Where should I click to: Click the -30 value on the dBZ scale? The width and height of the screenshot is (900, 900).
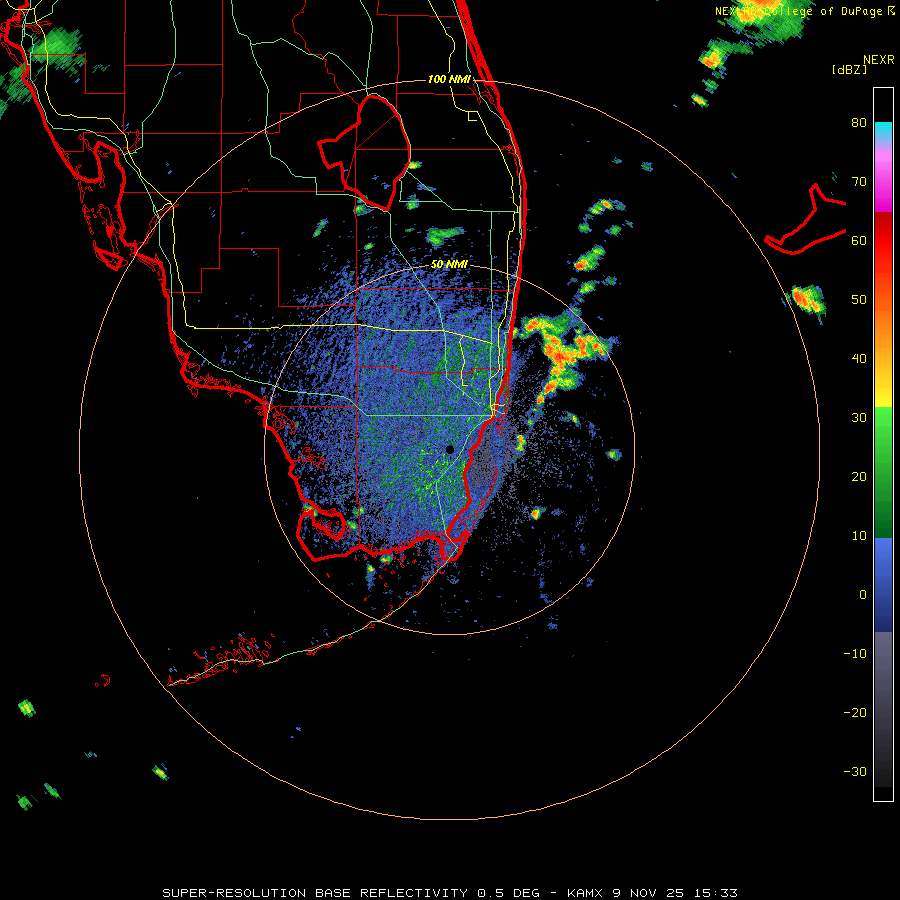(855, 771)
